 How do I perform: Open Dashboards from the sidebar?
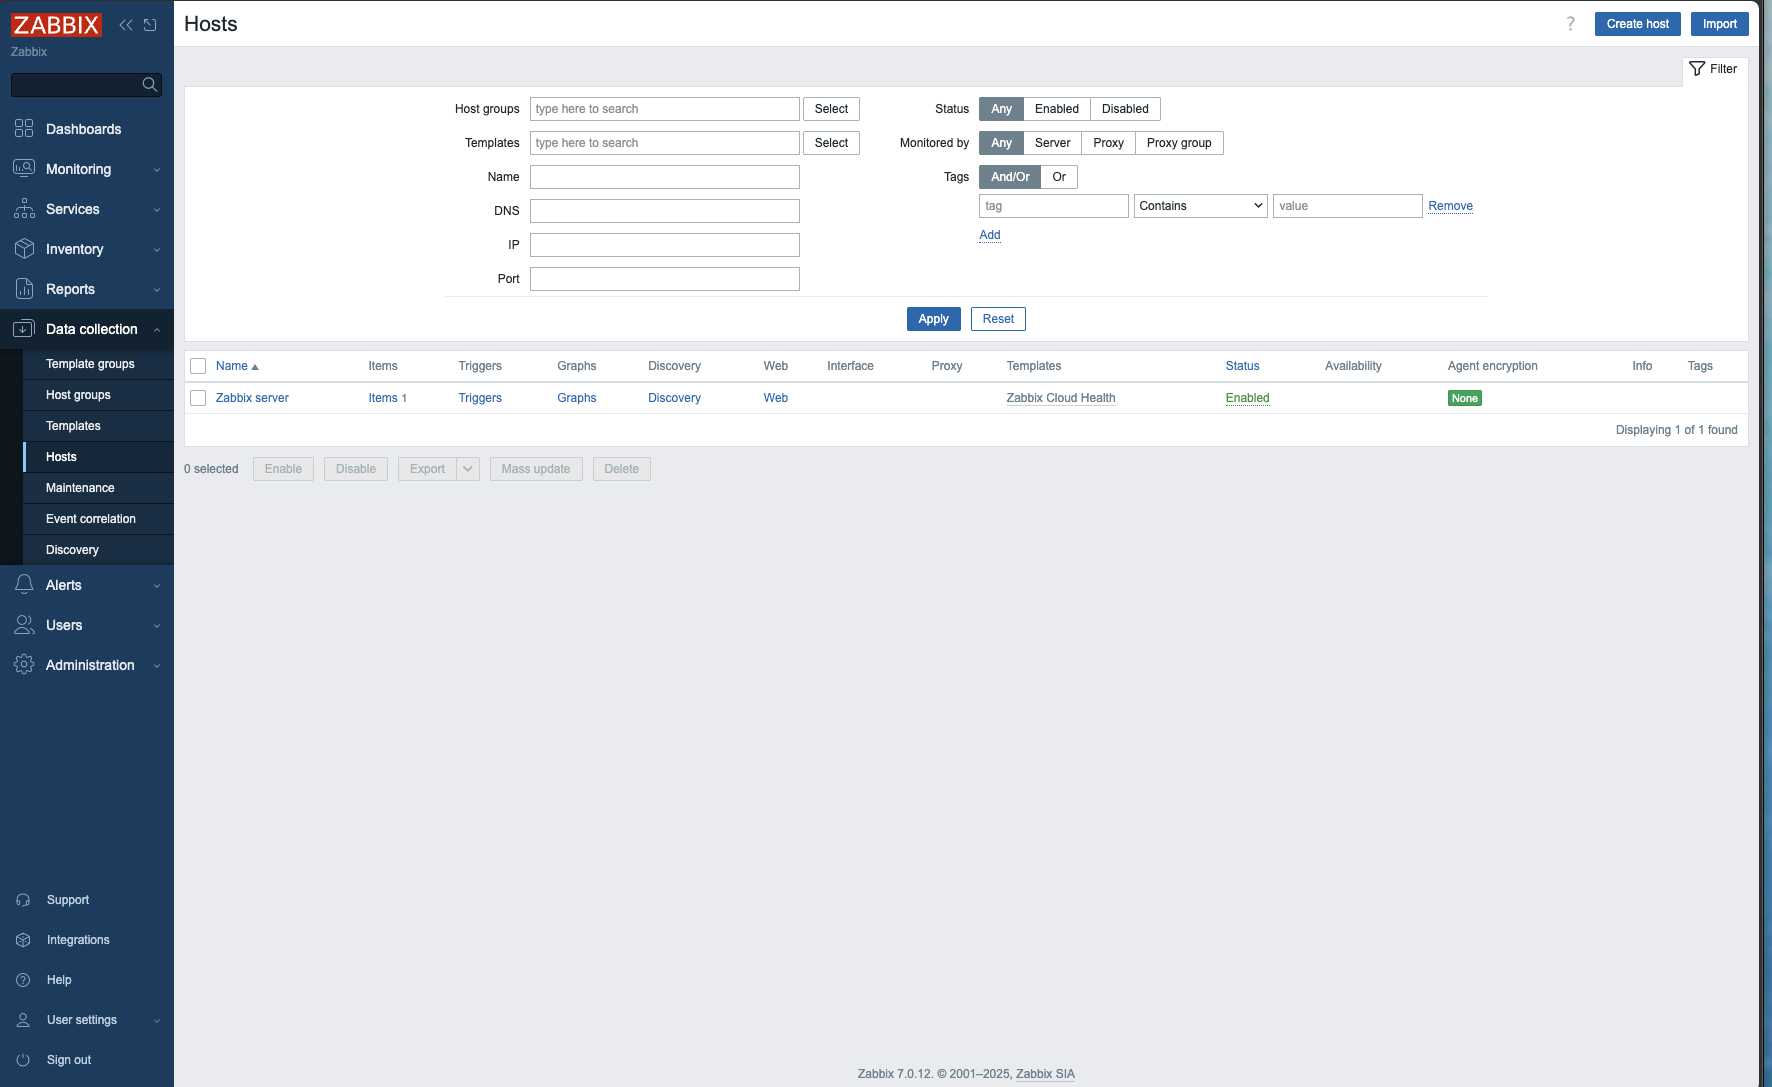click(x=83, y=129)
